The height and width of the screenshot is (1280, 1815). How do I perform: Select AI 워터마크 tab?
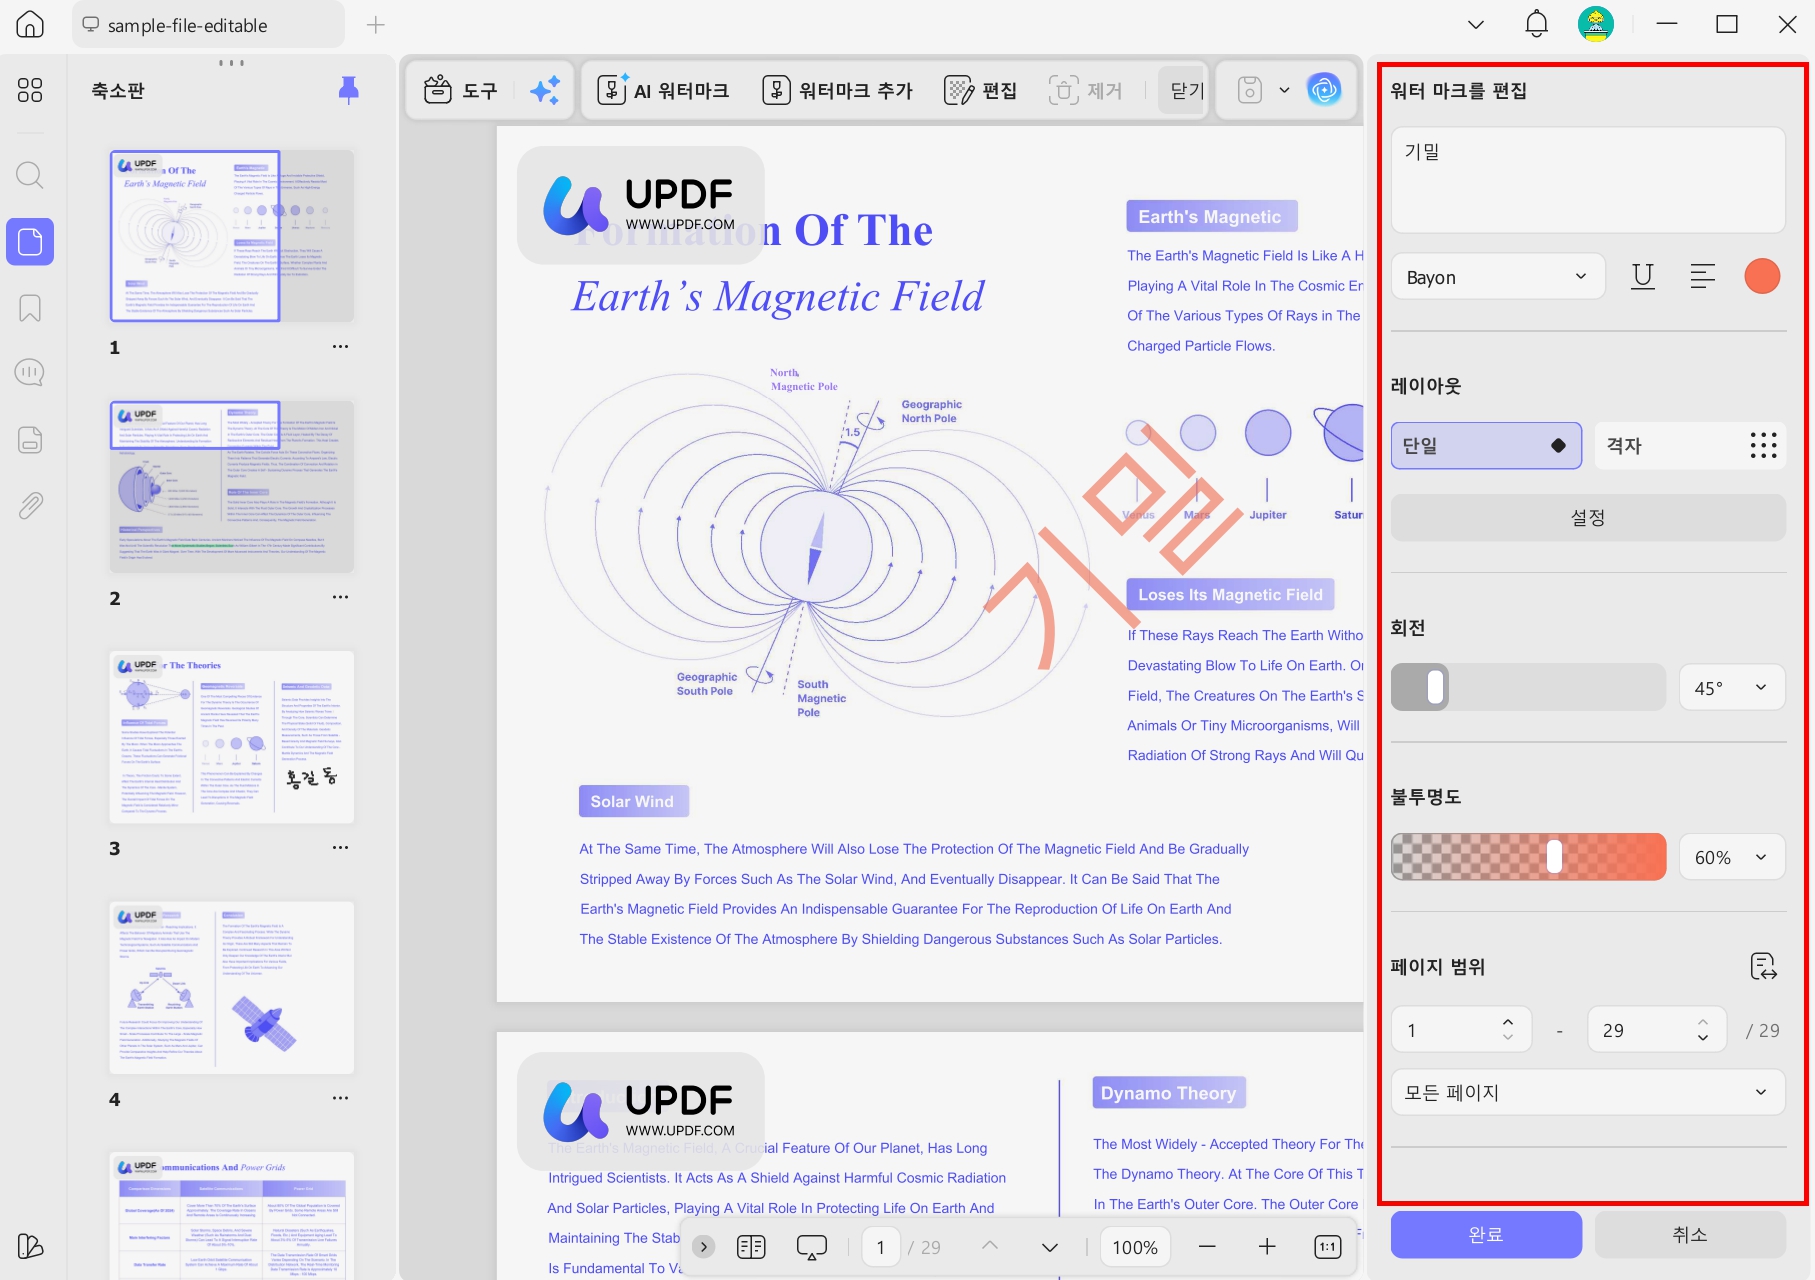[x=663, y=91]
